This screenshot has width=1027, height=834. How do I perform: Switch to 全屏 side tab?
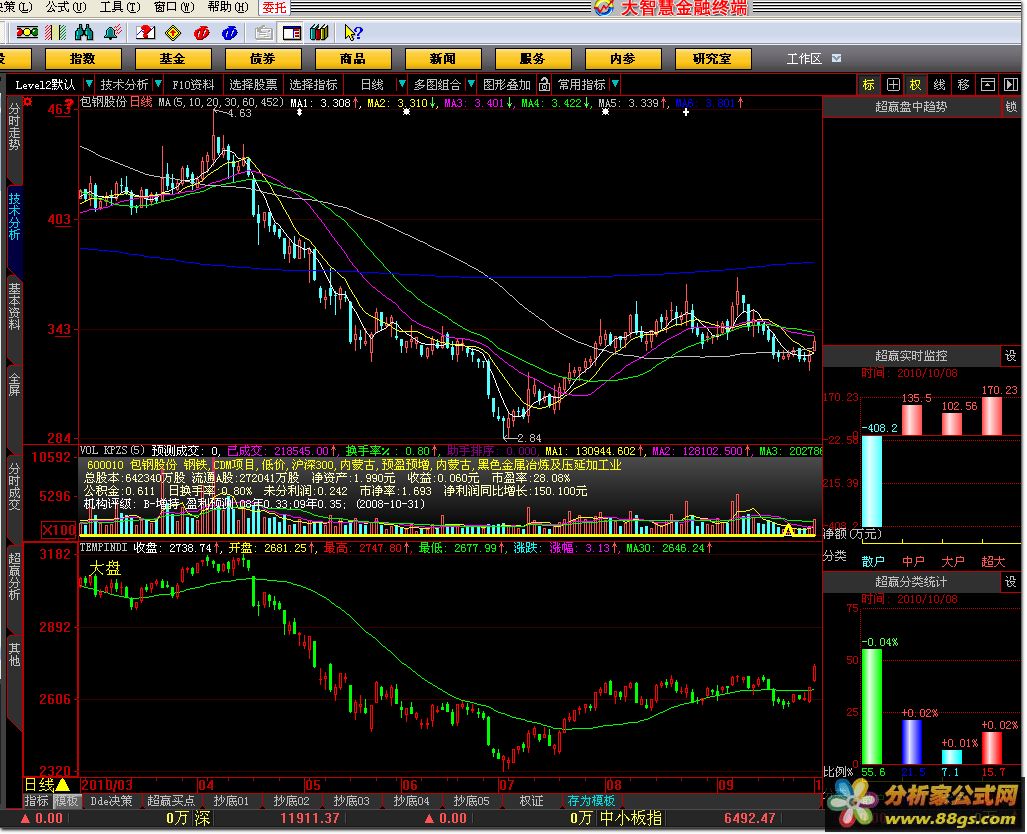14,385
